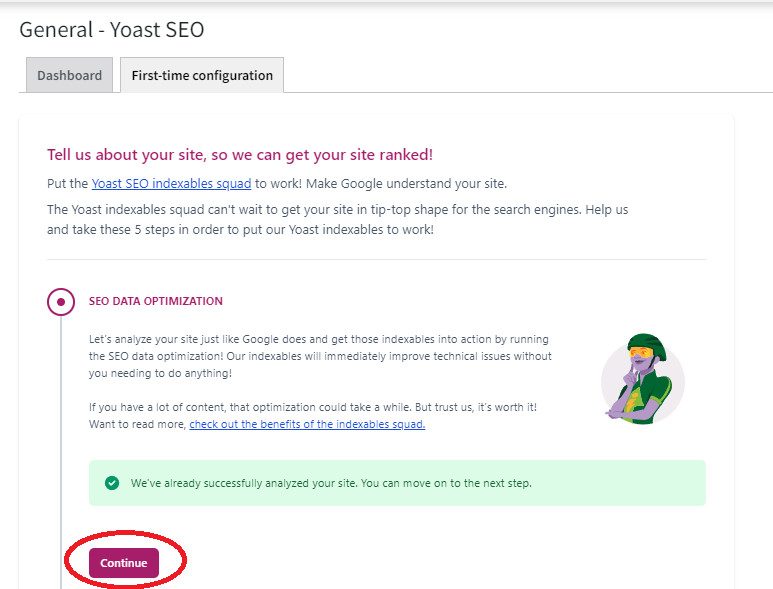The width and height of the screenshot is (773, 589).
Task: Switch to the Dashboard tab
Action: (69, 75)
